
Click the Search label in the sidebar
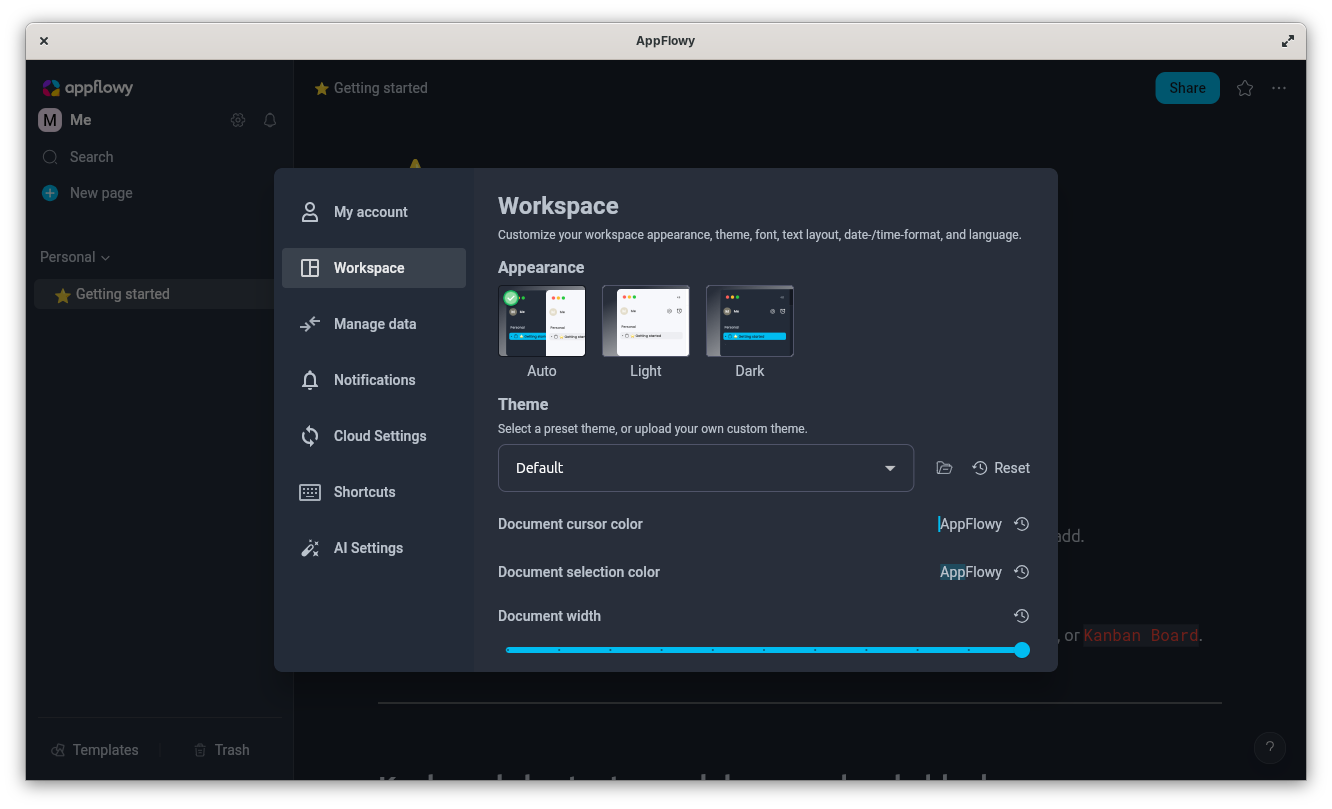pos(91,157)
